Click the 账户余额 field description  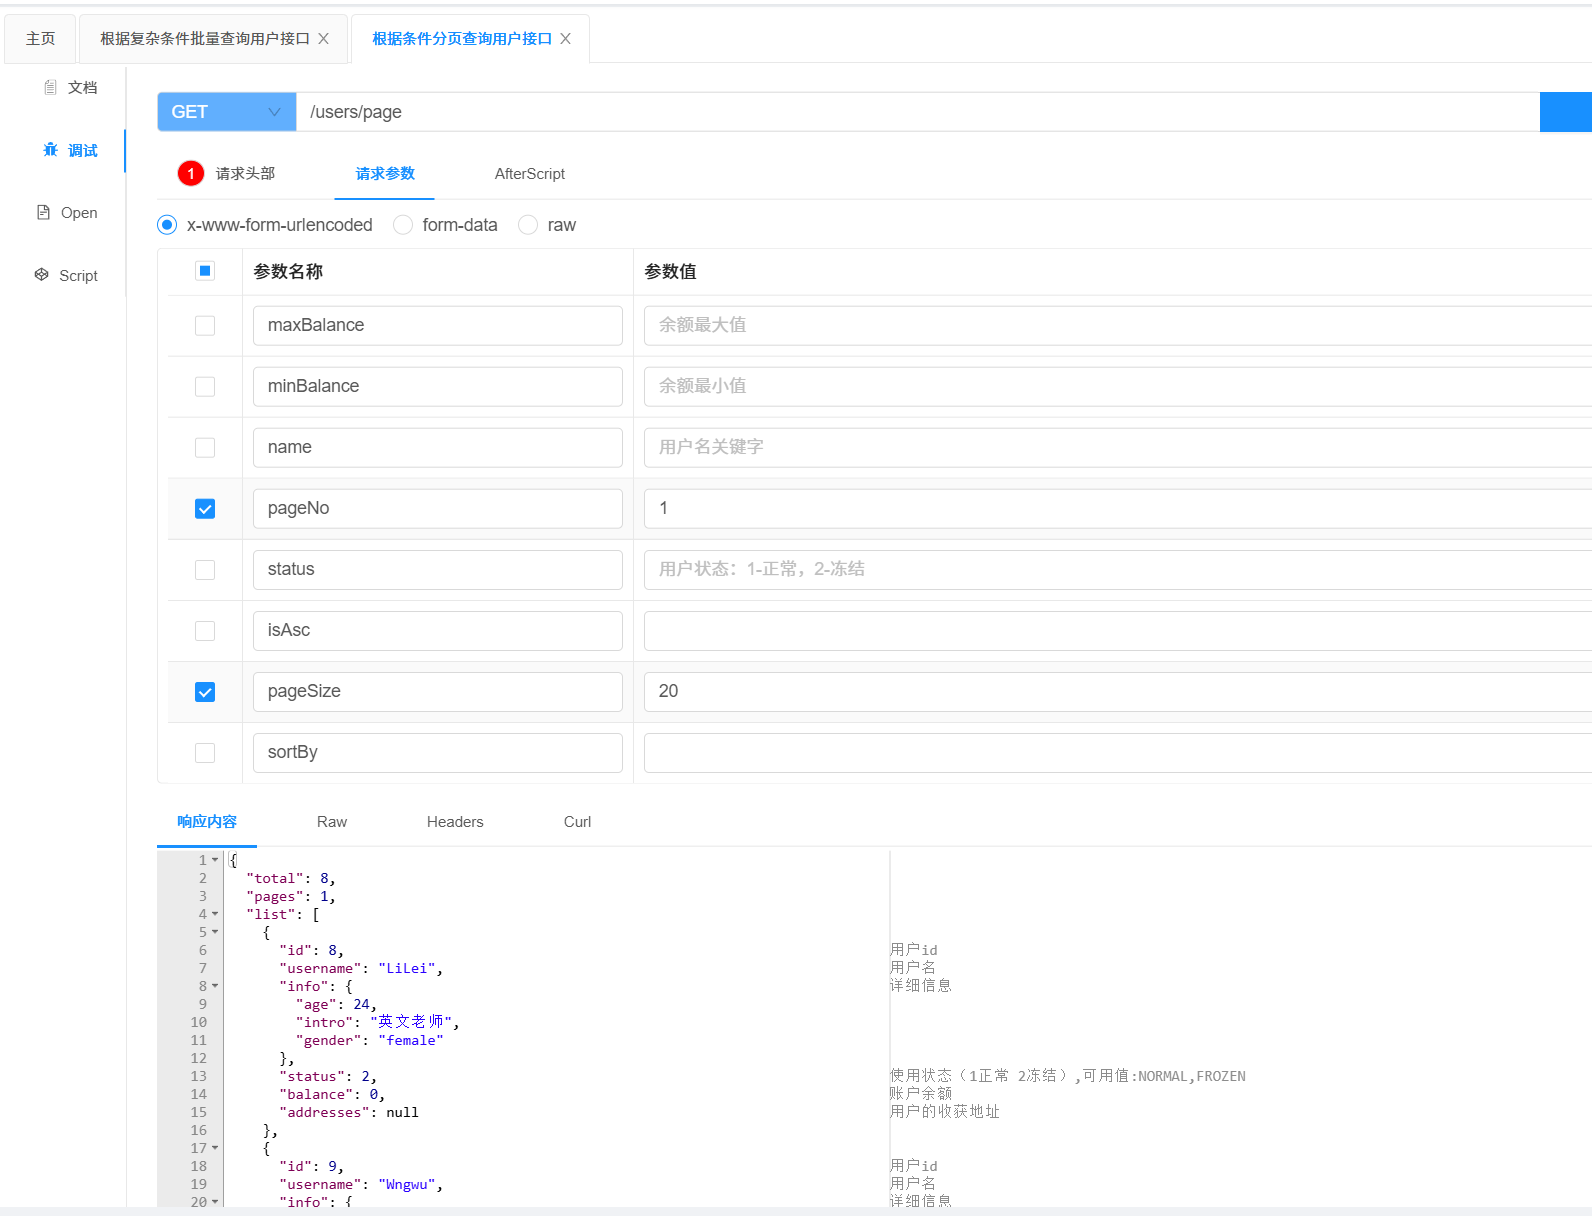tap(921, 1094)
